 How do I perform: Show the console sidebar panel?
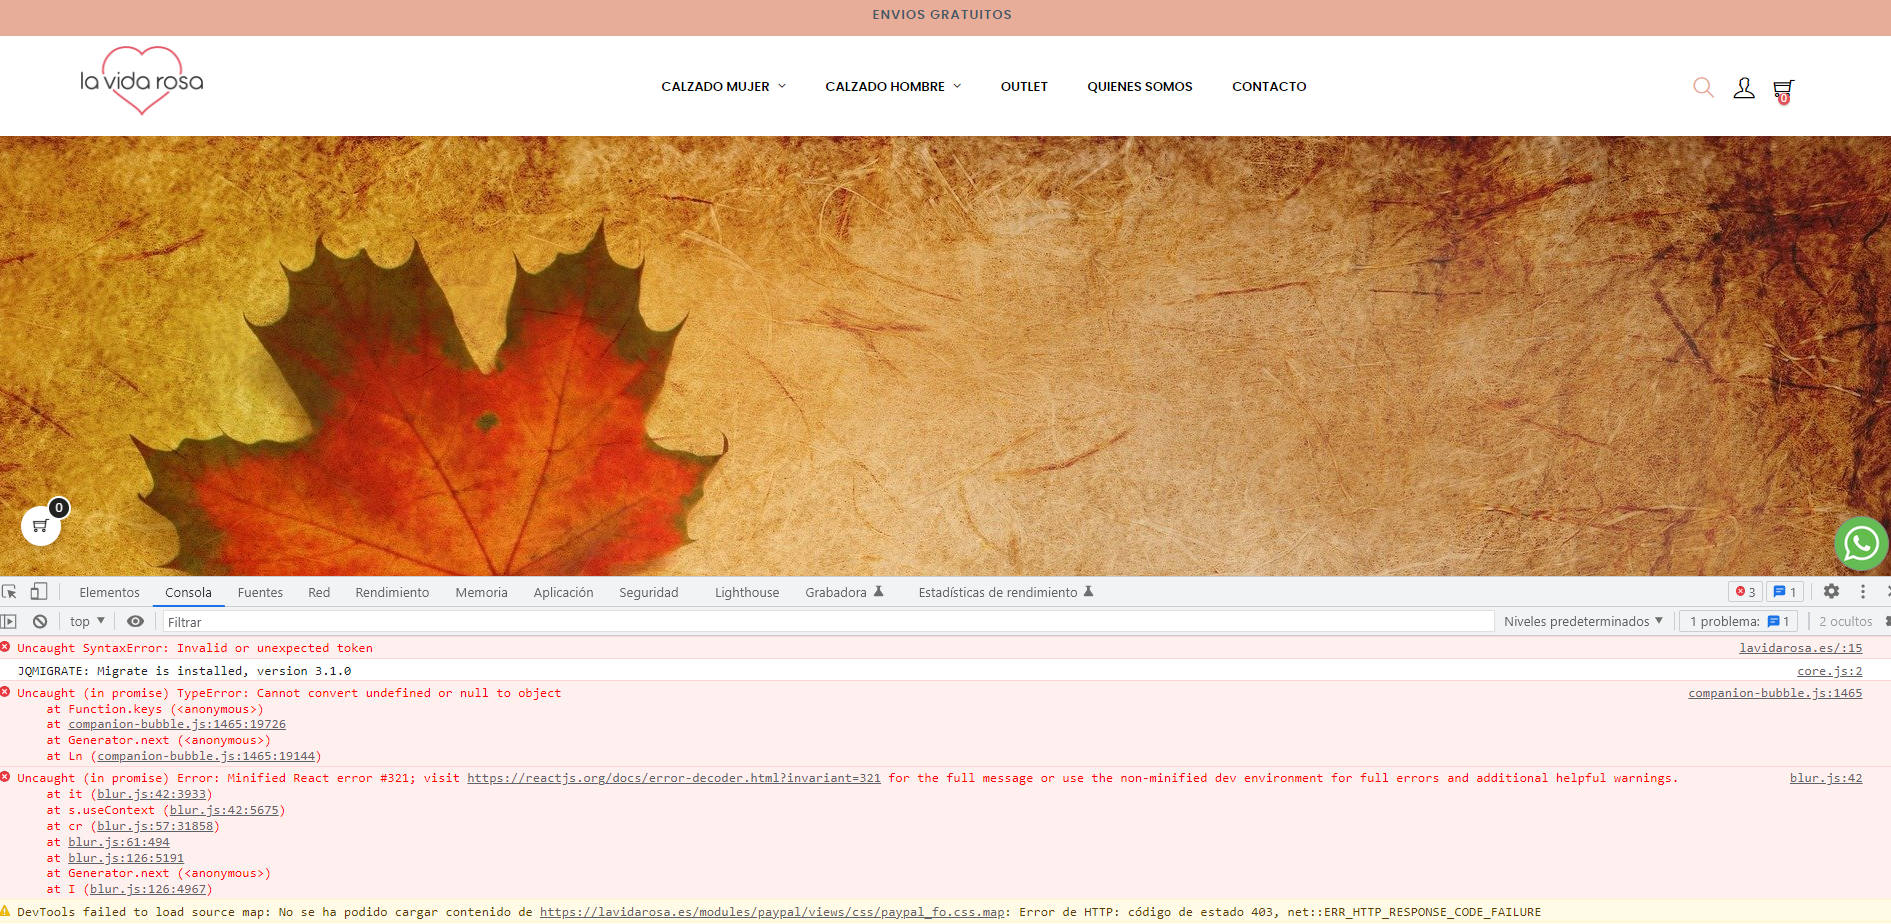[x=9, y=621]
